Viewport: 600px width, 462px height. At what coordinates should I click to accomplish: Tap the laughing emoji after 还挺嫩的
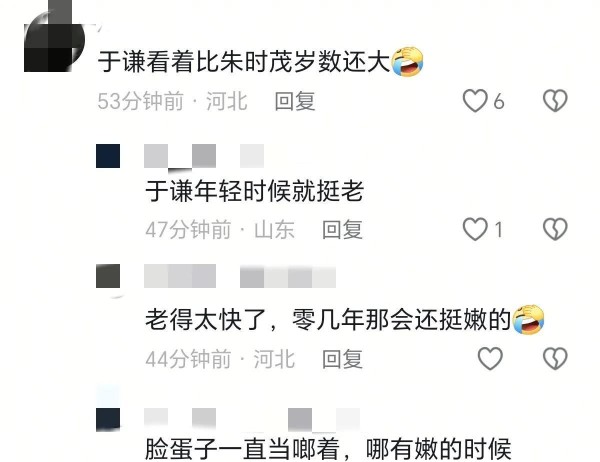click(x=528, y=320)
